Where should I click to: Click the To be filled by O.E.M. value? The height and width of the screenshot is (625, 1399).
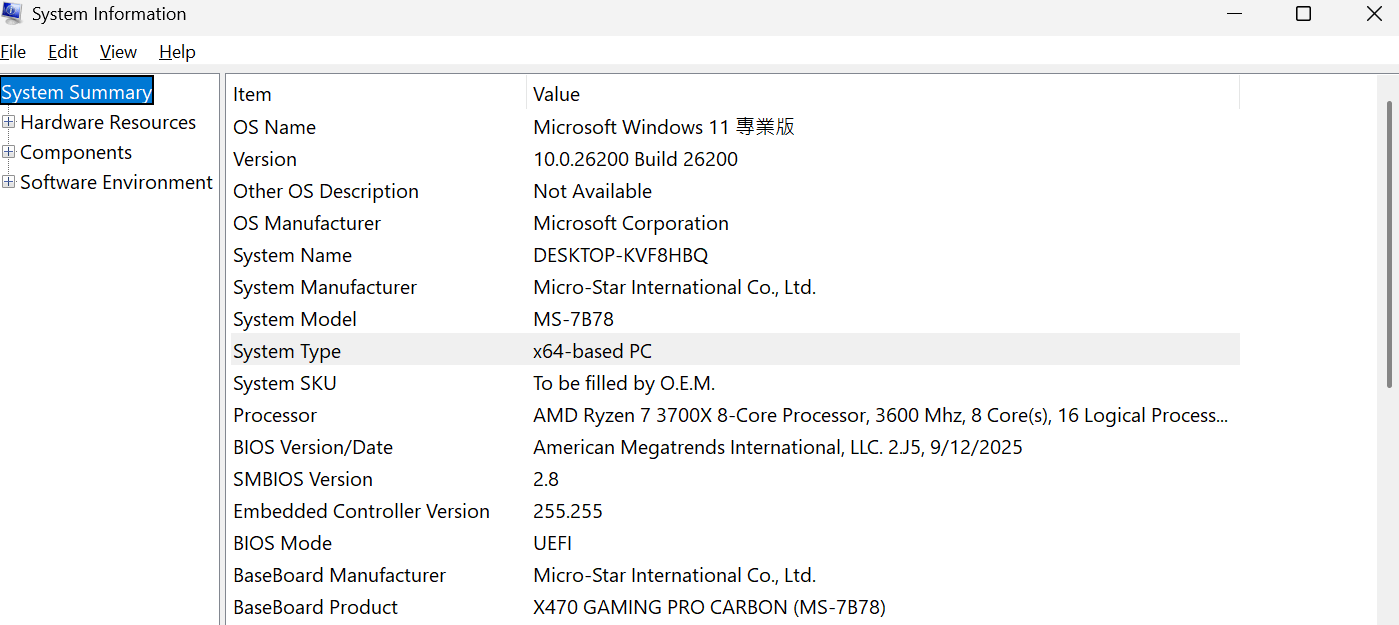pos(624,383)
